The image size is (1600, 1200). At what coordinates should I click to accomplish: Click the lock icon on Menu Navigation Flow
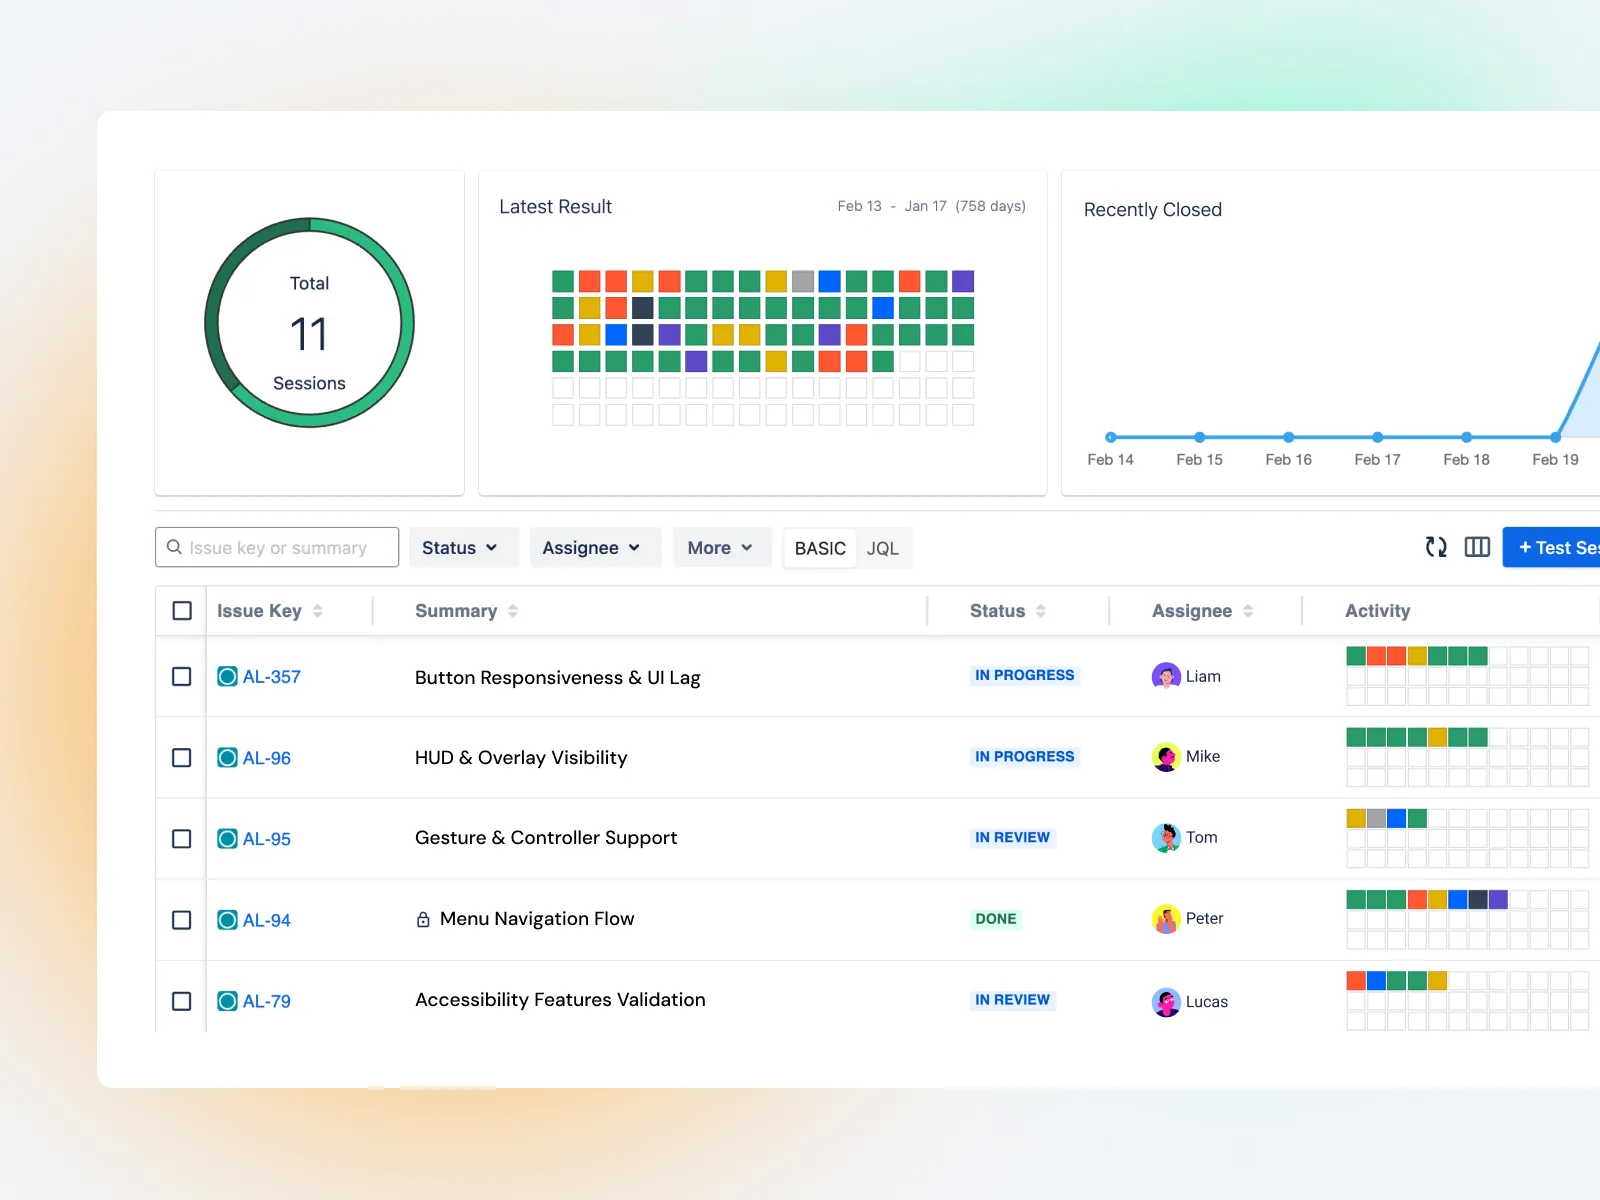tap(422, 918)
